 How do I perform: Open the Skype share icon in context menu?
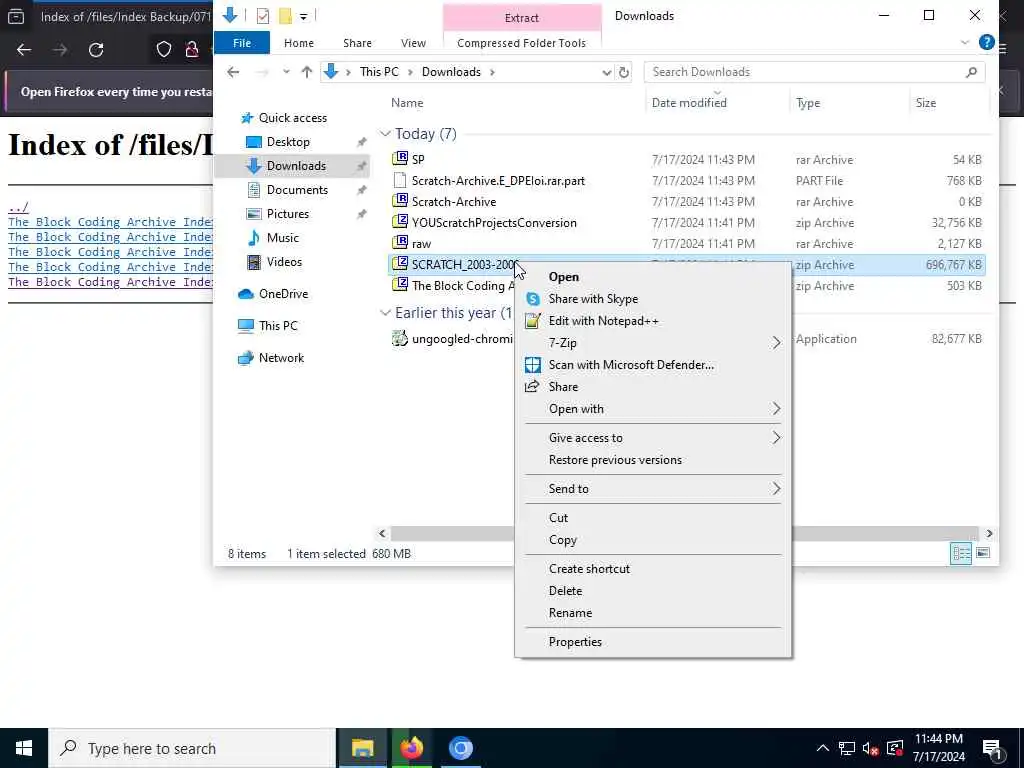pyautogui.click(x=533, y=298)
